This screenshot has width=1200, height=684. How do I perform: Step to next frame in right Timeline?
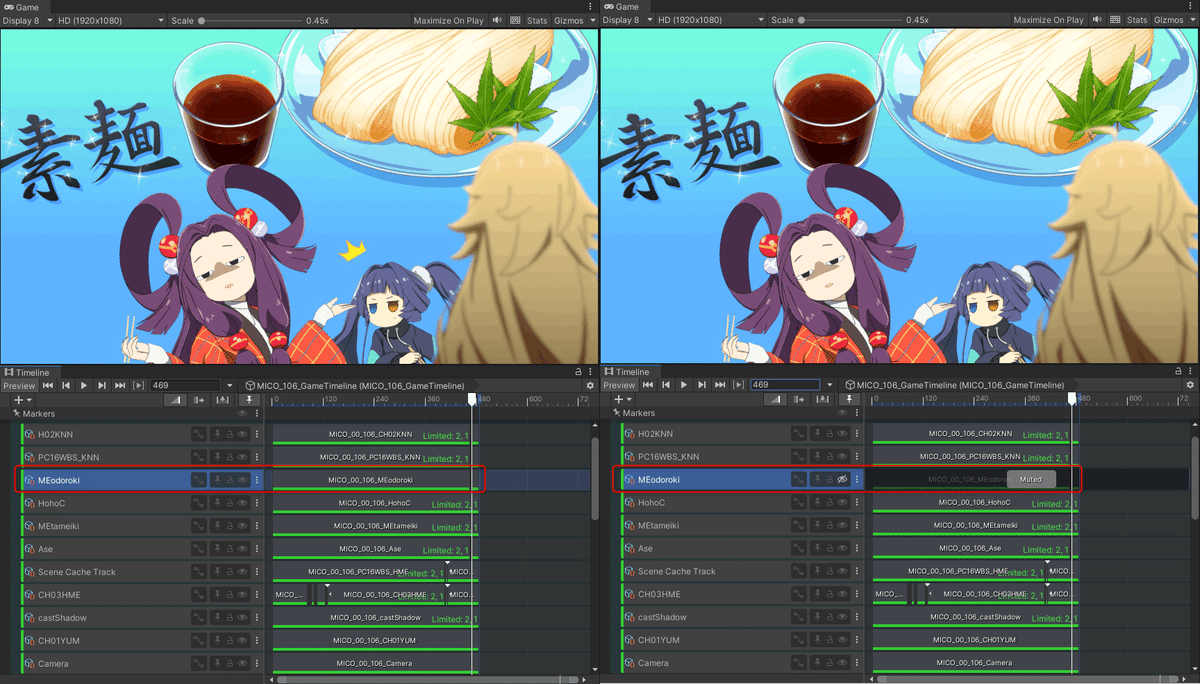click(702, 385)
